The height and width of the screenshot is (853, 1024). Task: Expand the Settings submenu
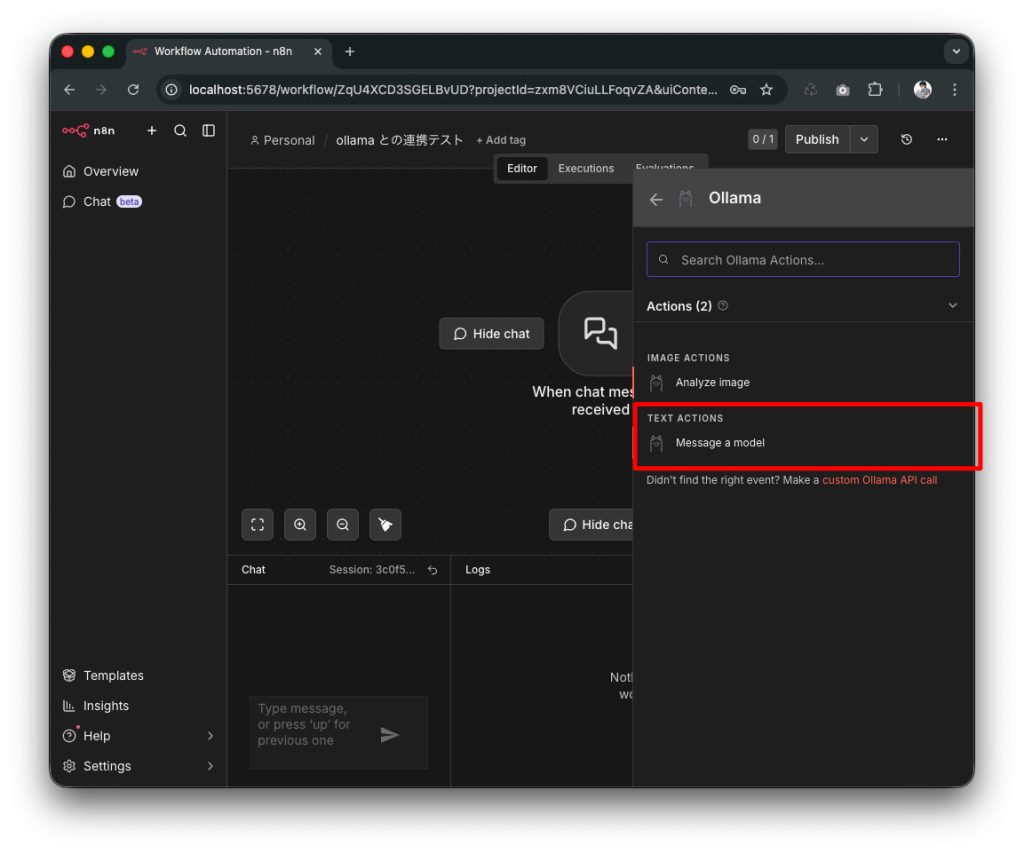coord(210,766)
